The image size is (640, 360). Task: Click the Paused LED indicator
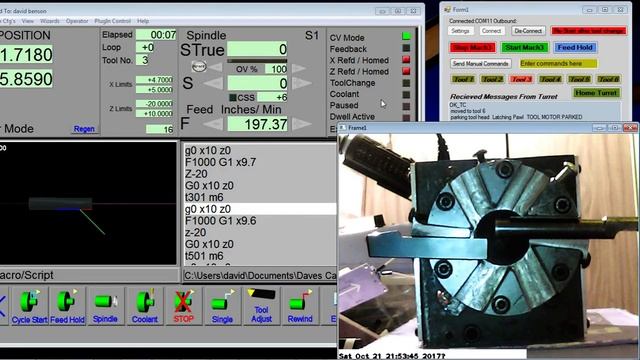pyautogui.click(x=406, y=106)
